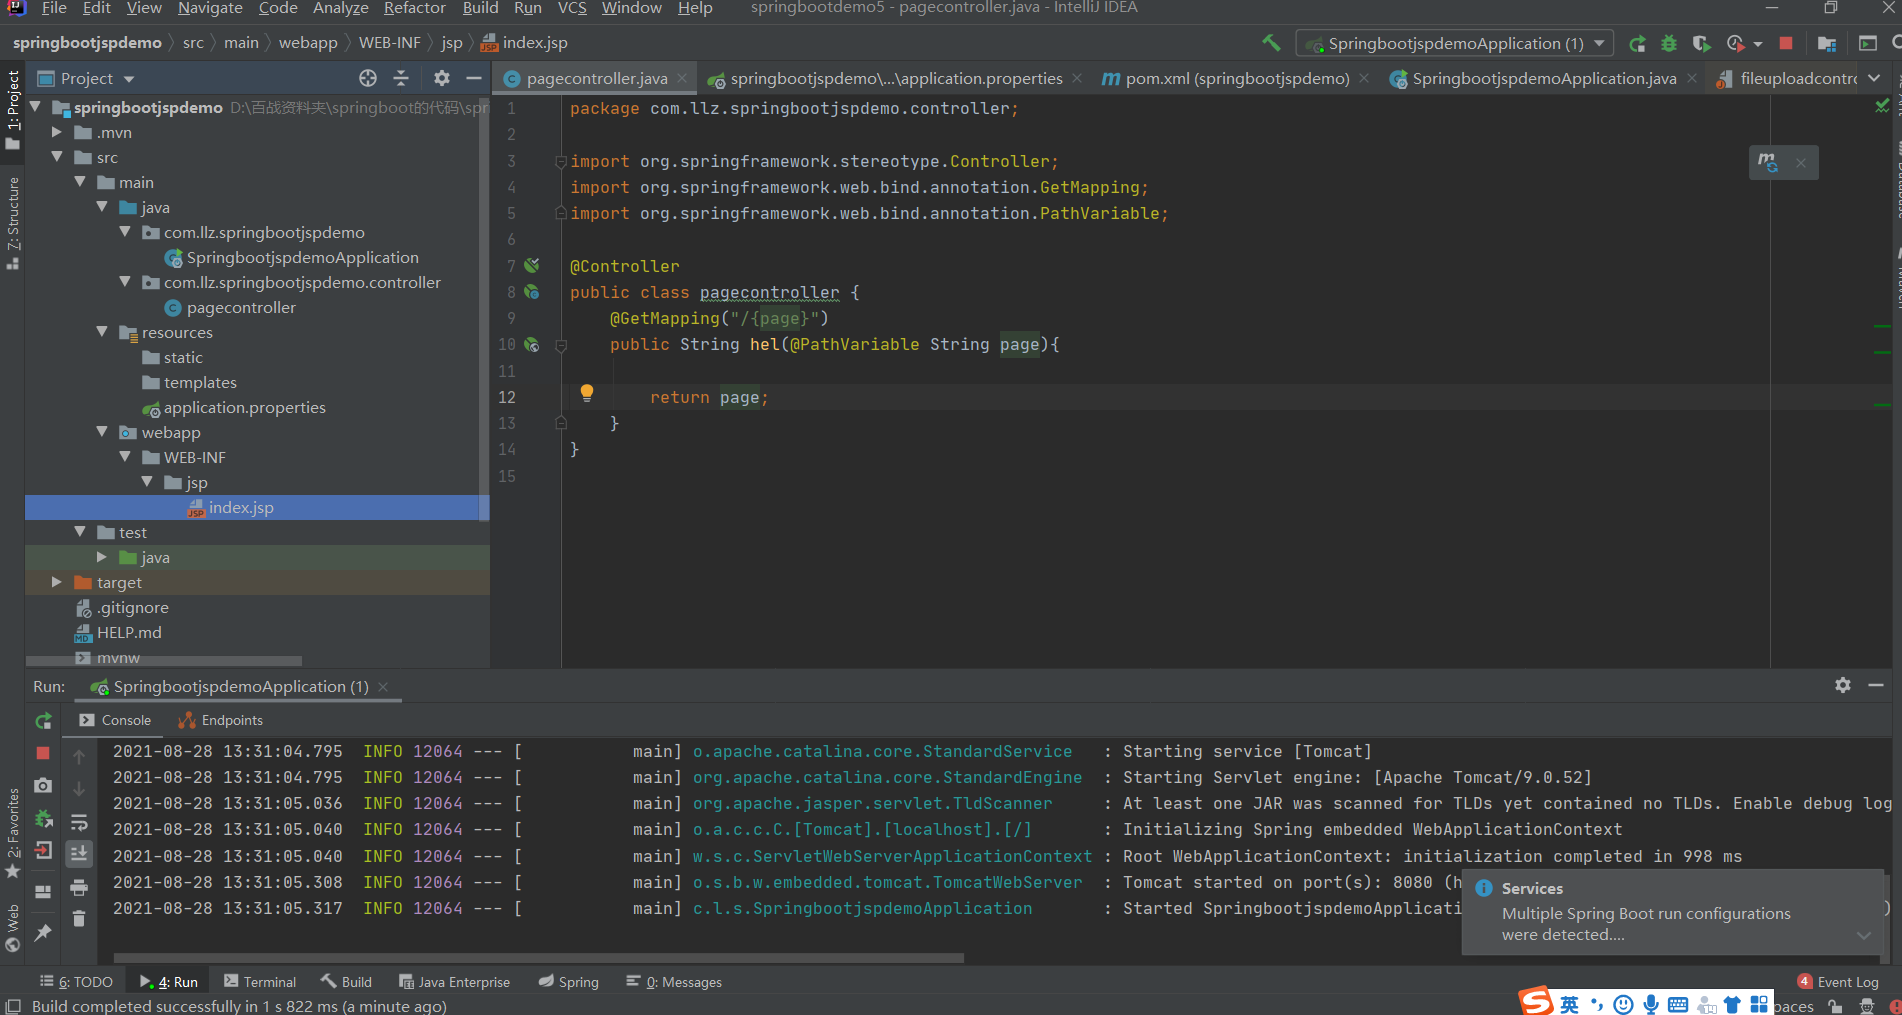Print console output with printer icon
1902x1015 pixels.
pos(79,887)
